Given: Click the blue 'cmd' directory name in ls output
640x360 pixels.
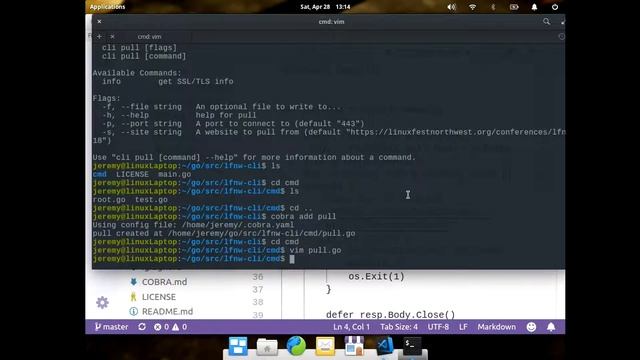Looking at the screenshot, I should click(x=99, y=174).
